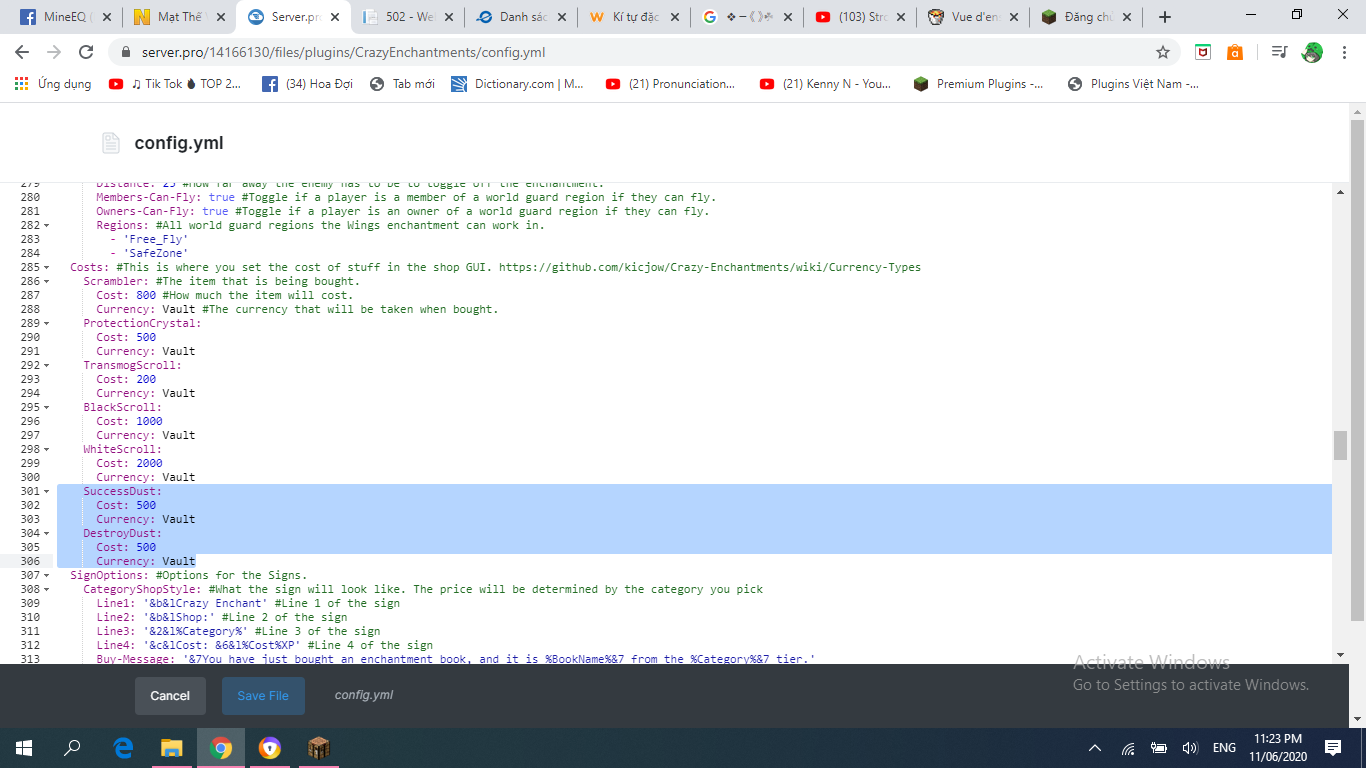Switch the ENG input language indicator
This screenshot has height=768, width=1366.
click(x=1224, y=748)
